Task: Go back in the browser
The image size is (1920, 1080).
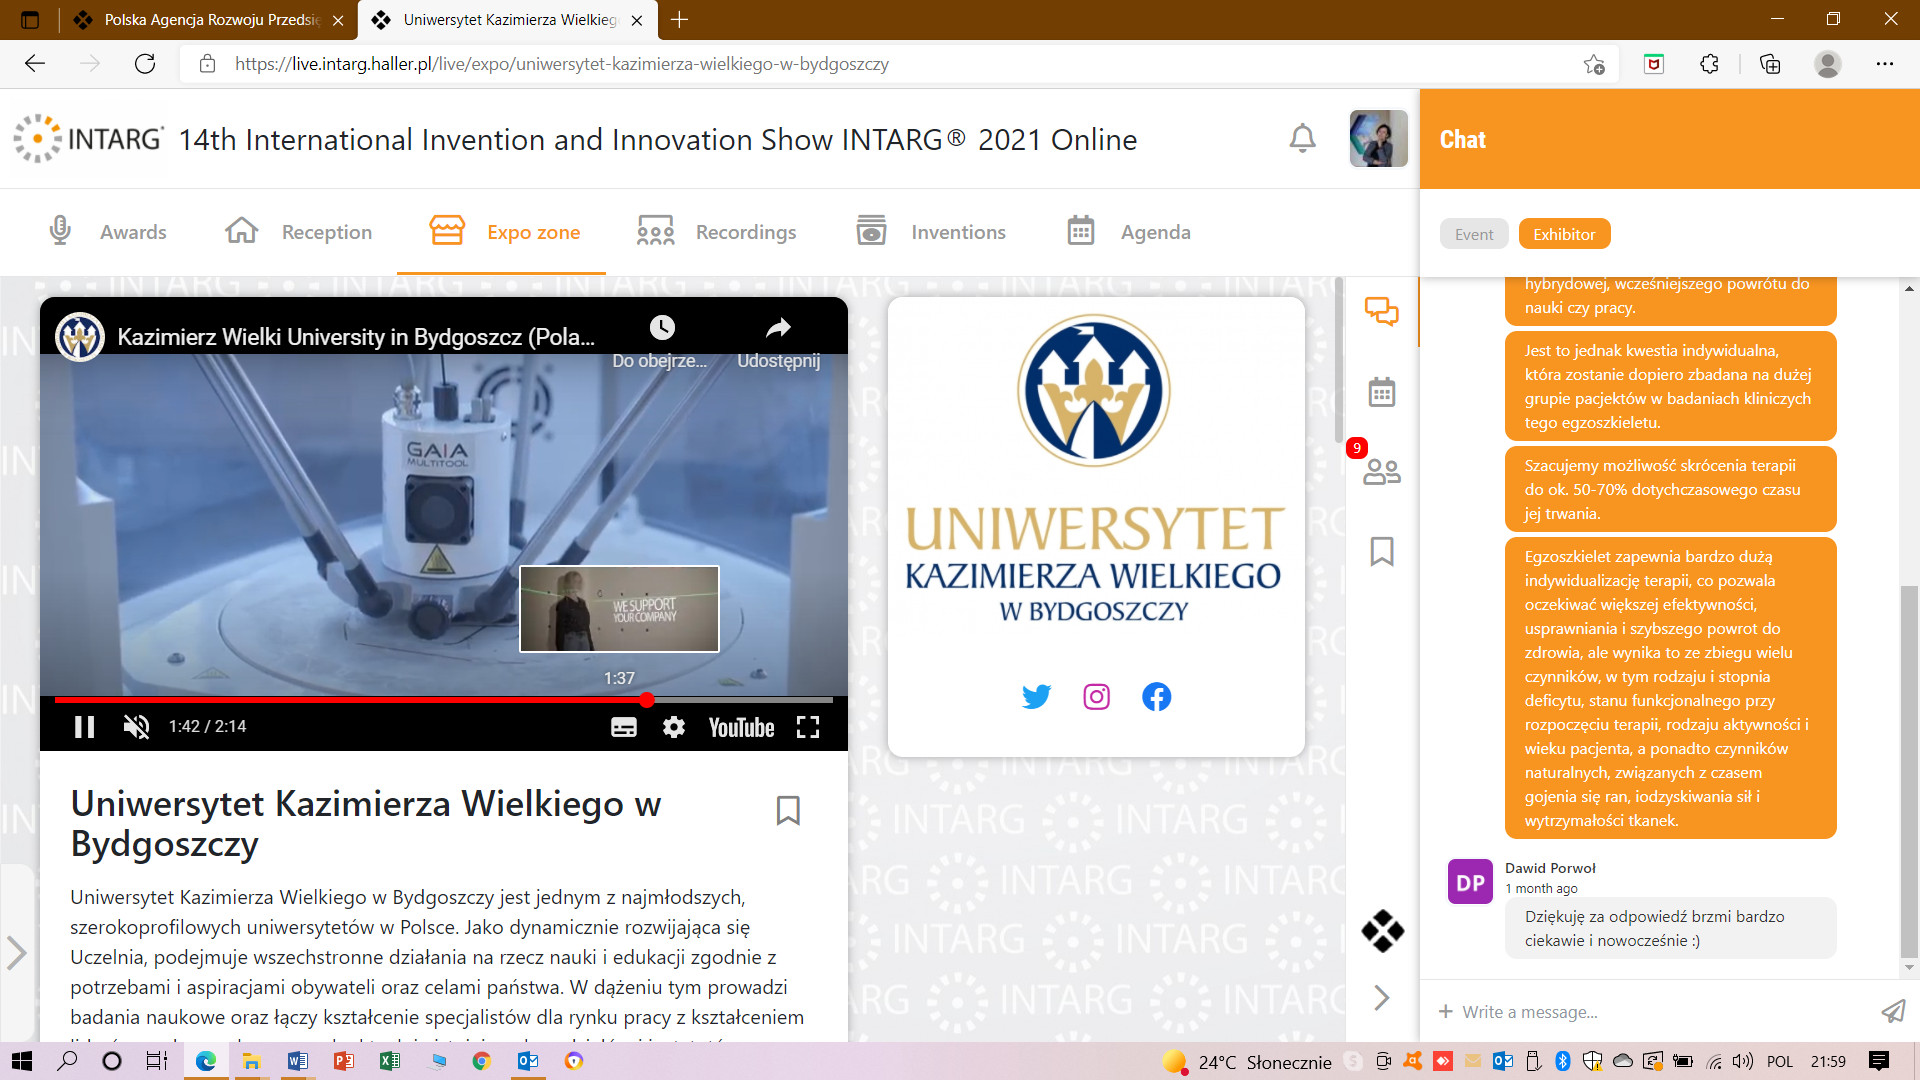Action: 35,64
